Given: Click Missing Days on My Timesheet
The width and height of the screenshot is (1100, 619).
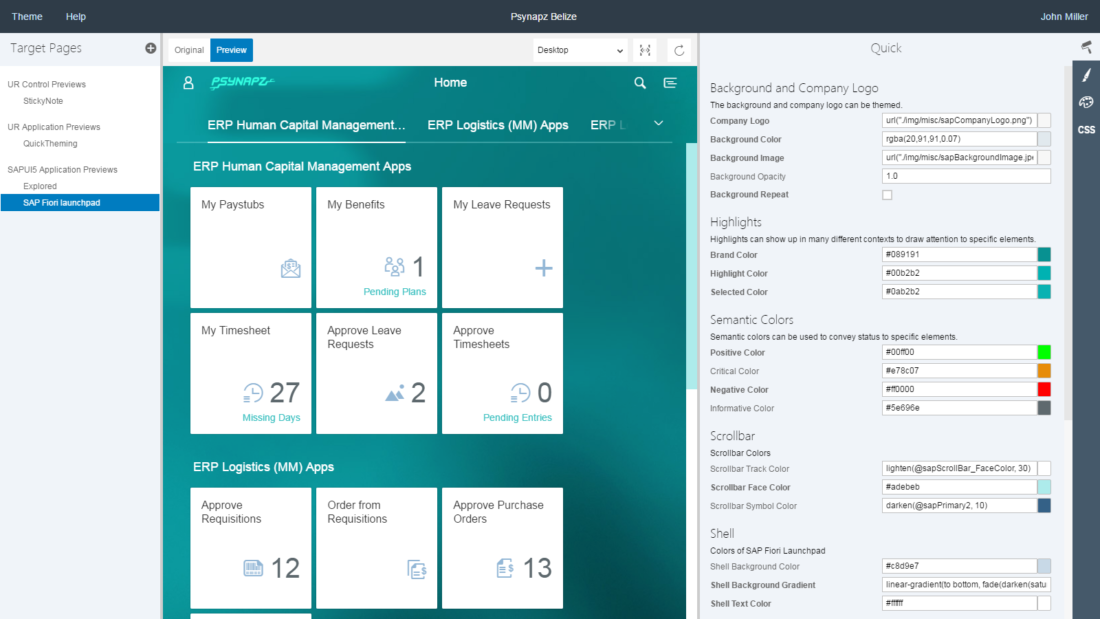Looking at the screenshot, I should 271,418.
